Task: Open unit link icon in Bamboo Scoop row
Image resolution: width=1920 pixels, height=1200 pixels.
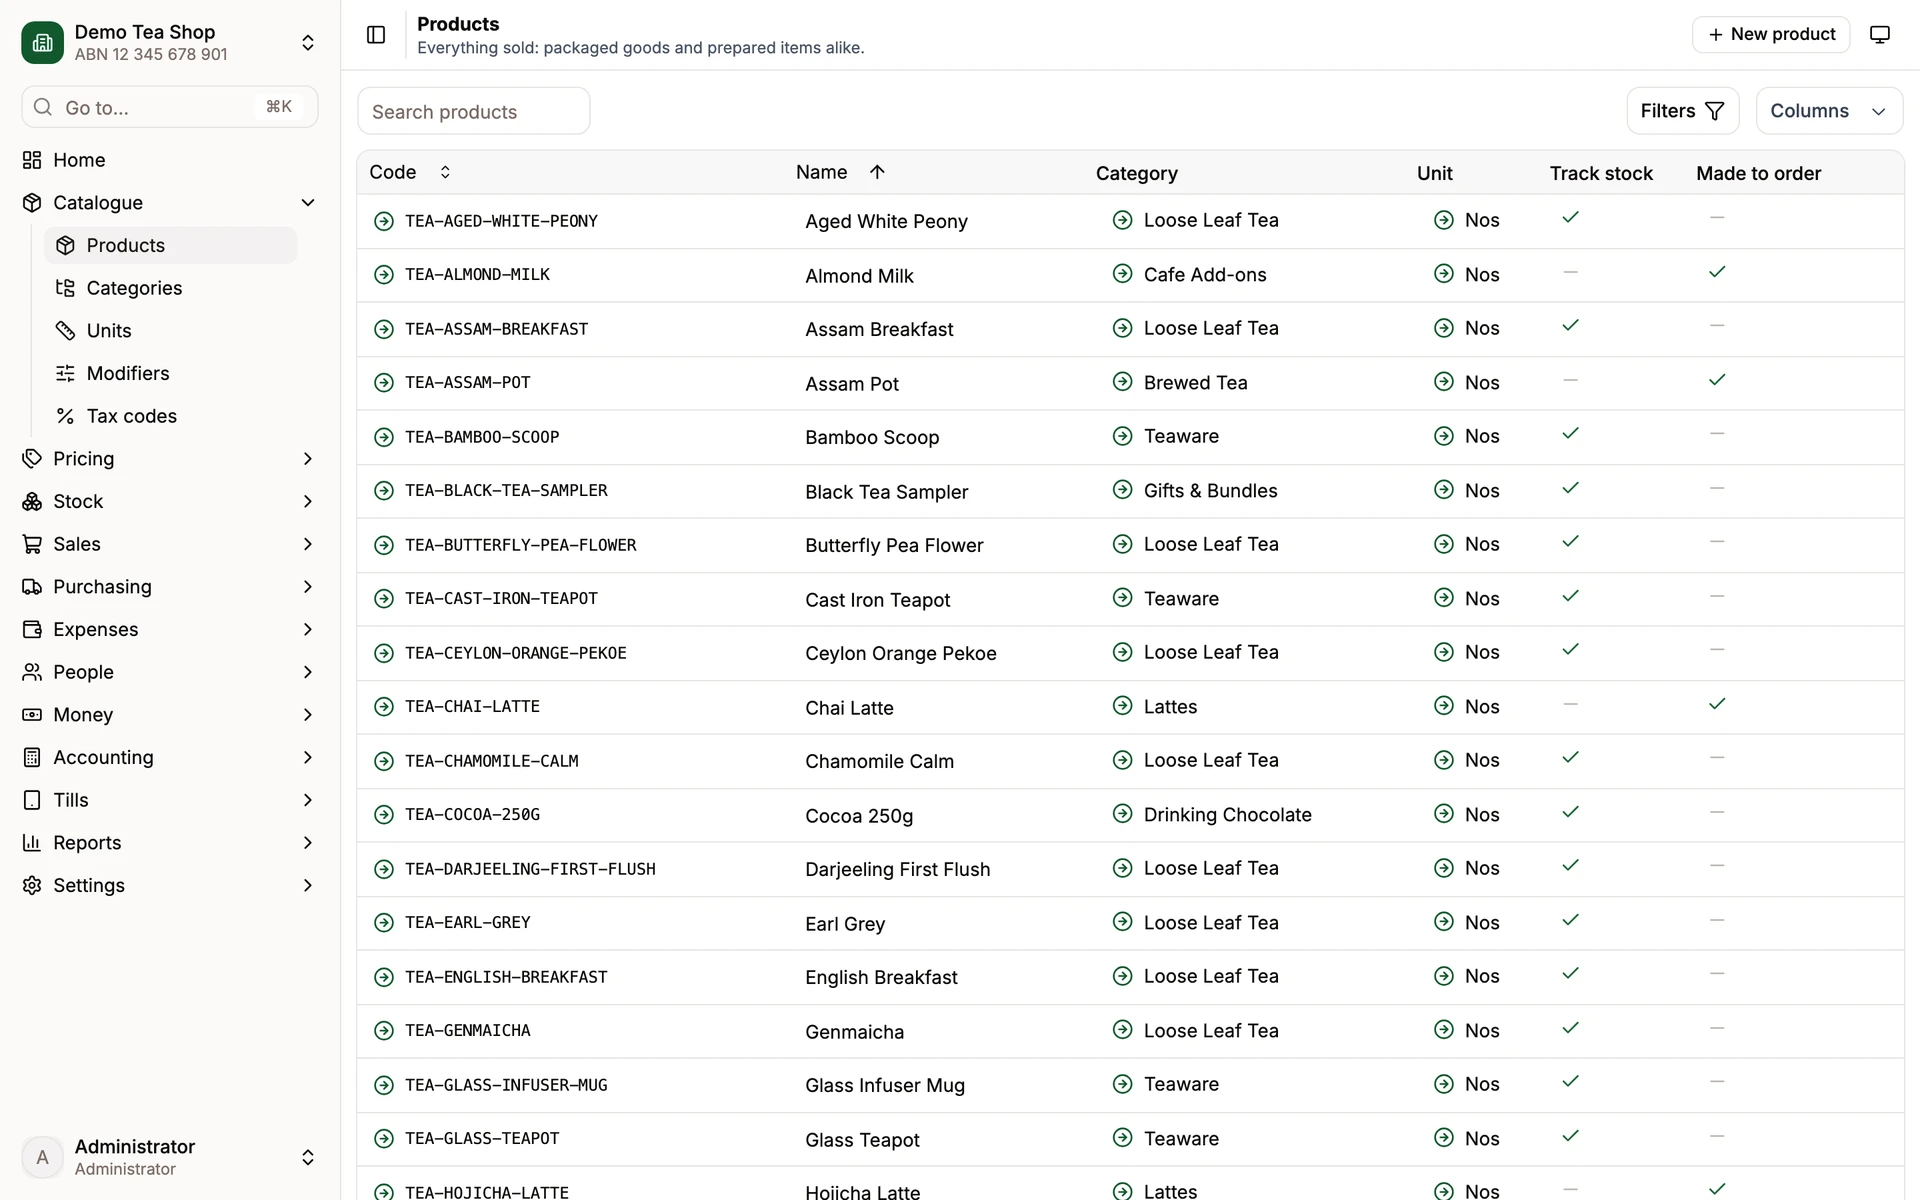Action: pos(1444,436)
